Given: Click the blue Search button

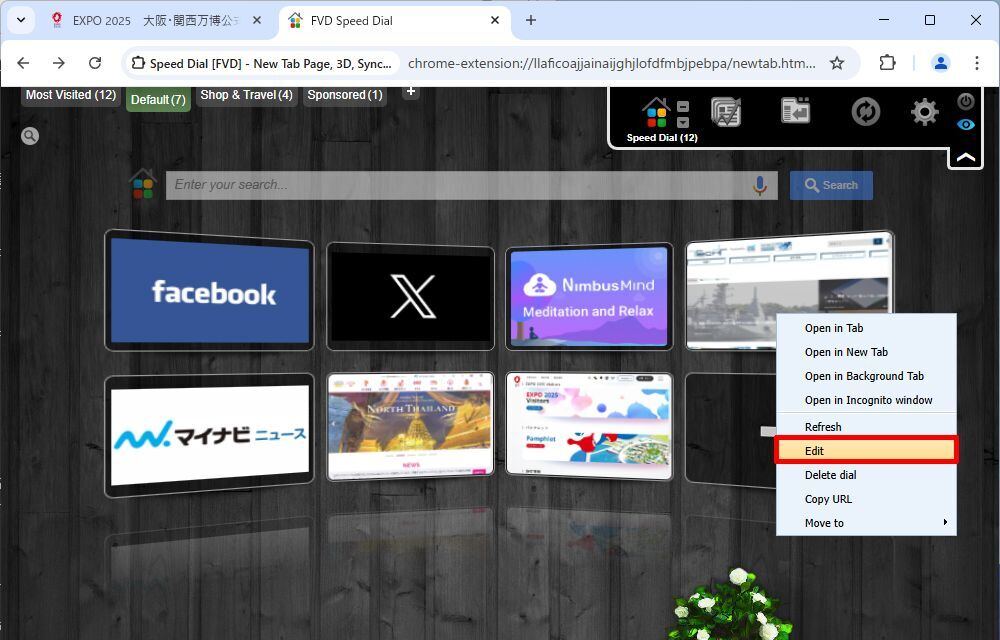Looking at the screenshot, I should (831, 185).
